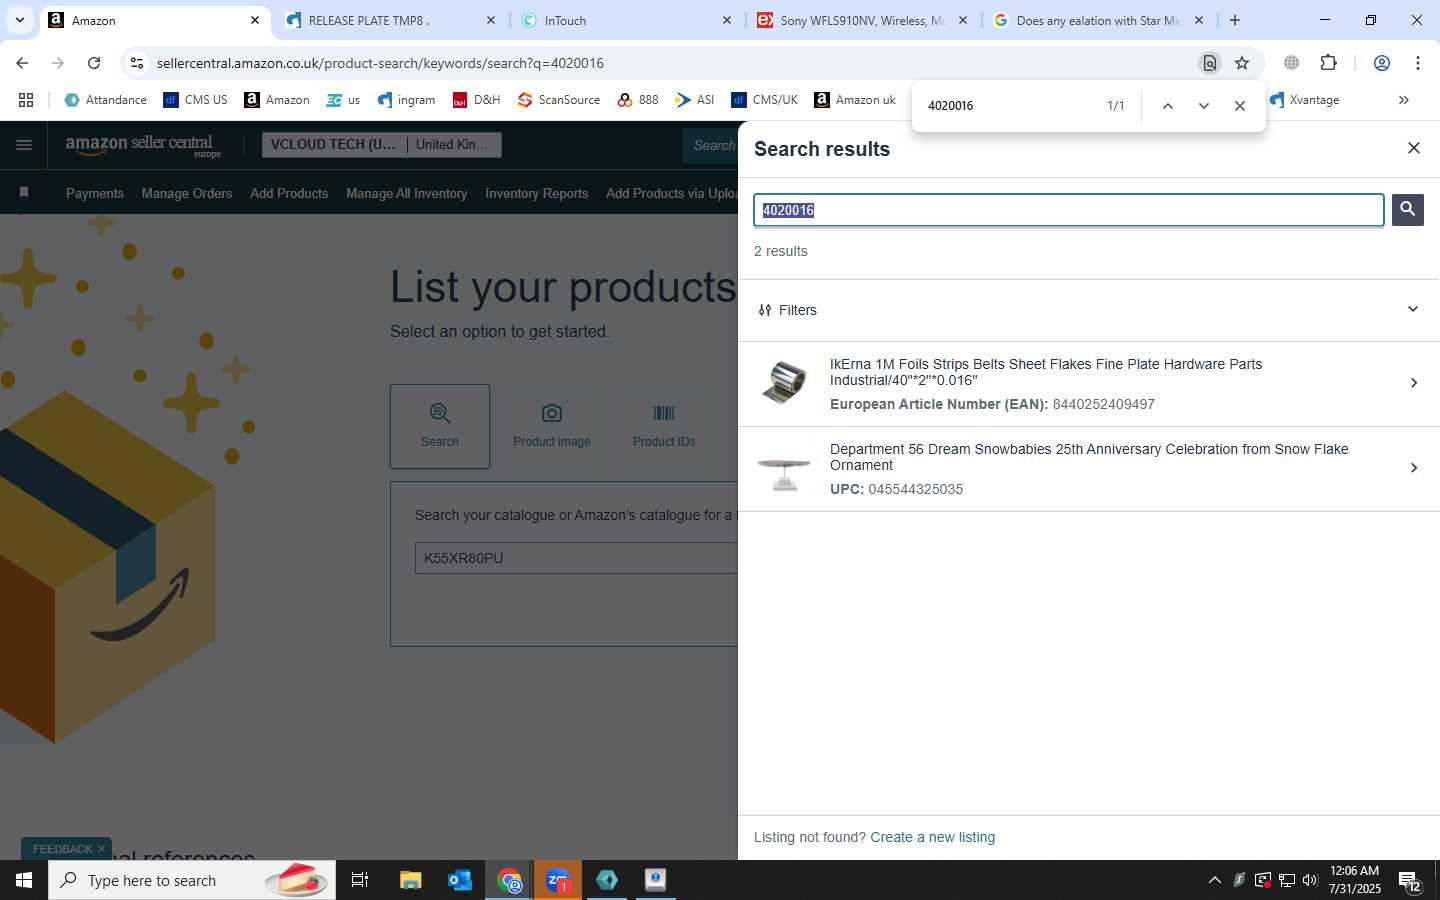Image resolution: width=1440 pixels, height=900 pixels.
Task: Open the Chrome profile icon
Action: coord(1382,63)
